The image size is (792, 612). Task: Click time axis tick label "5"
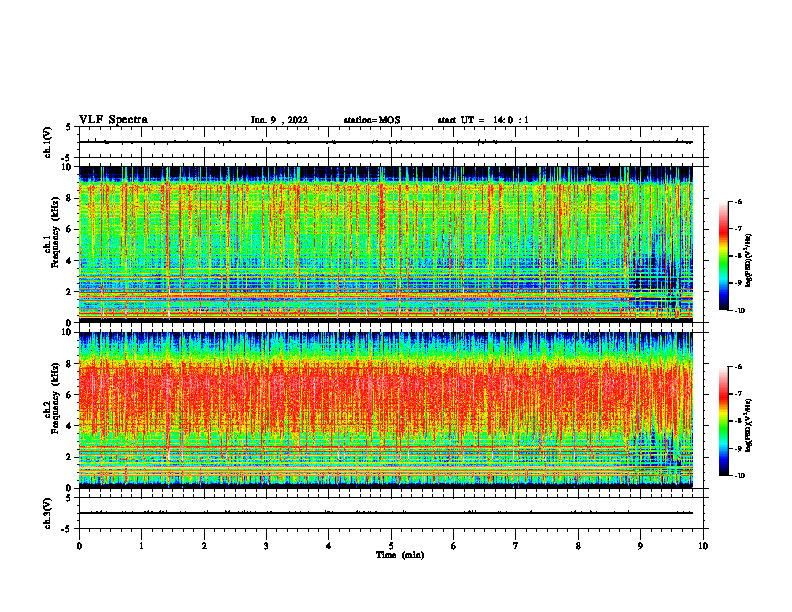391,546
